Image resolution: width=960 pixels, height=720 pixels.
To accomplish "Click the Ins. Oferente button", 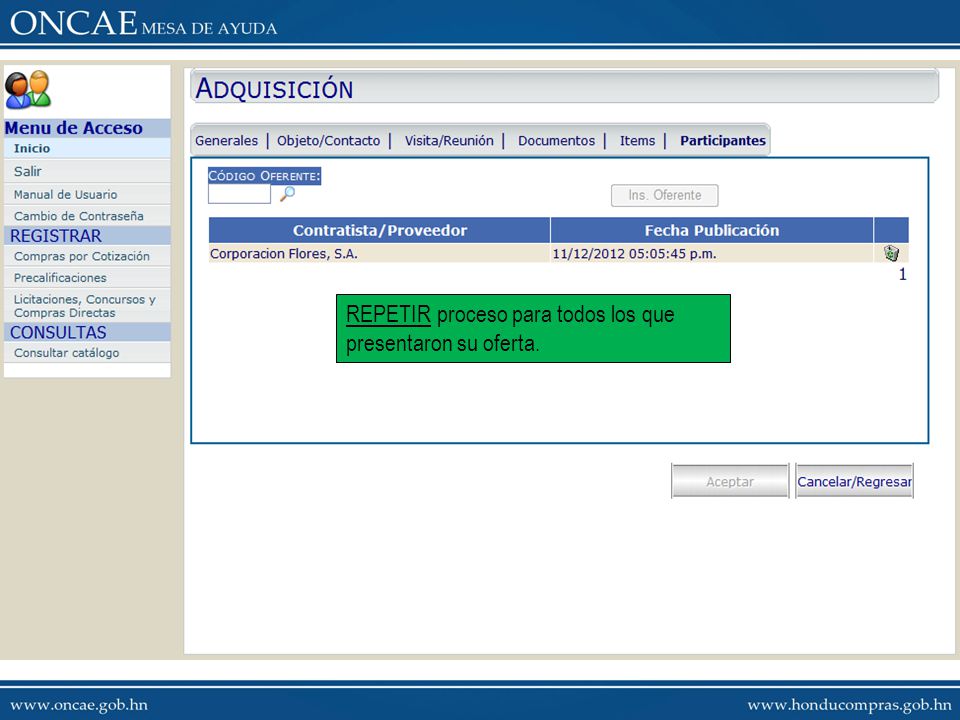I will [664, 195].
